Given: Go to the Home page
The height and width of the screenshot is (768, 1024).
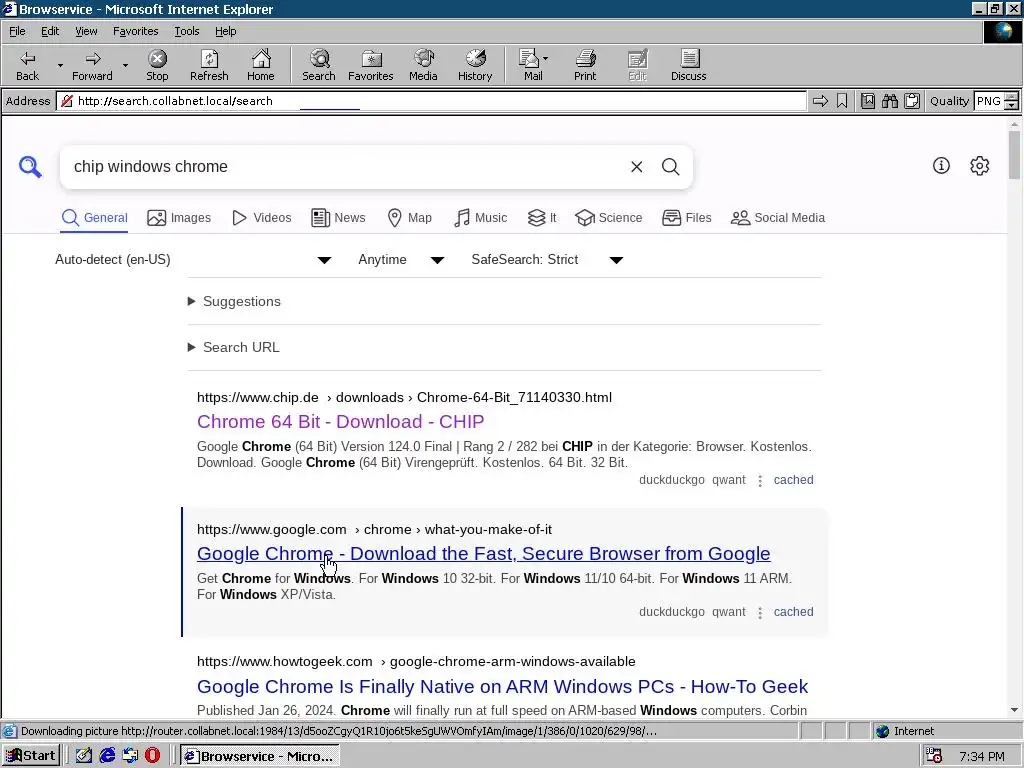Looking at the screenshot, I should point(261,65).
